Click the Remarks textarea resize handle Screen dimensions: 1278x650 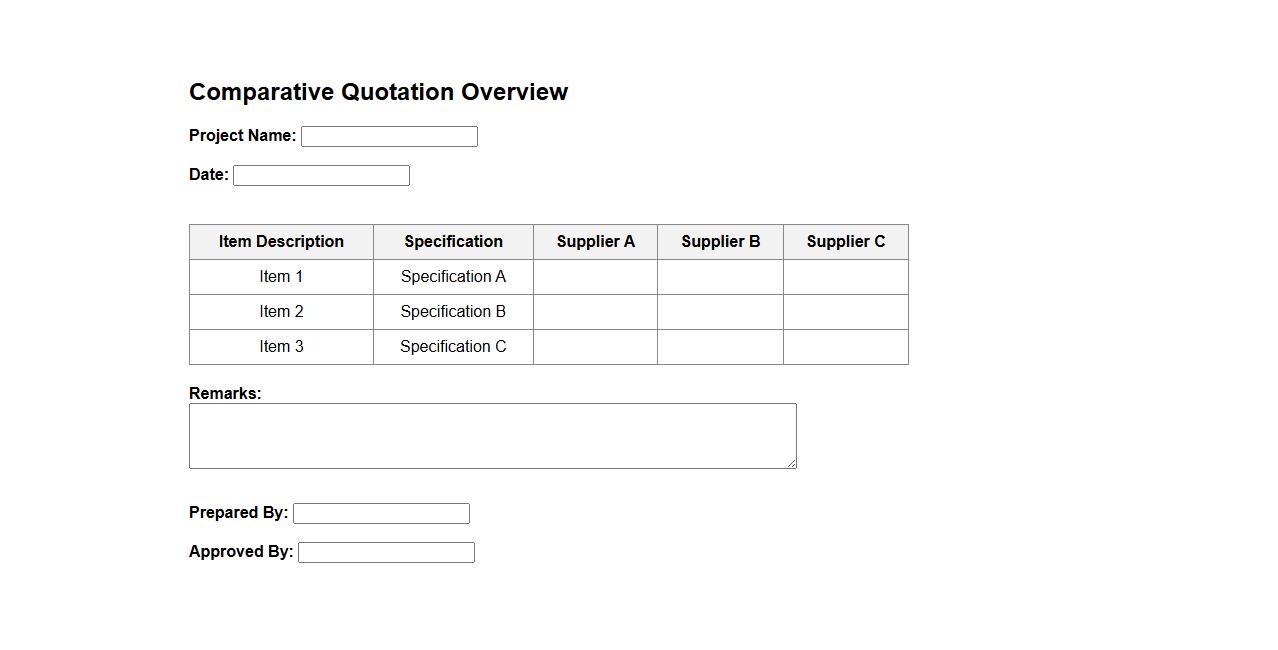coord(791,463)
